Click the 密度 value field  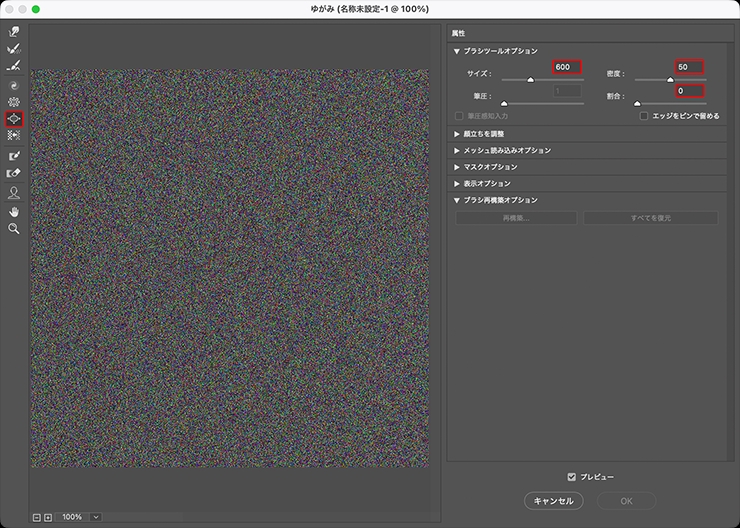[687, 67]
